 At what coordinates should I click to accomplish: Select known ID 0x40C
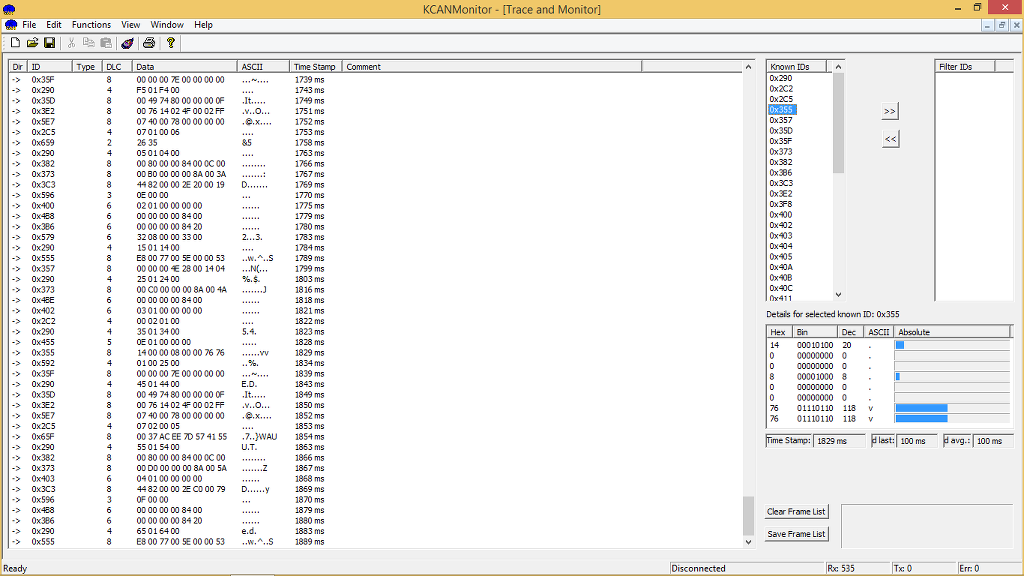pos(780,288)
